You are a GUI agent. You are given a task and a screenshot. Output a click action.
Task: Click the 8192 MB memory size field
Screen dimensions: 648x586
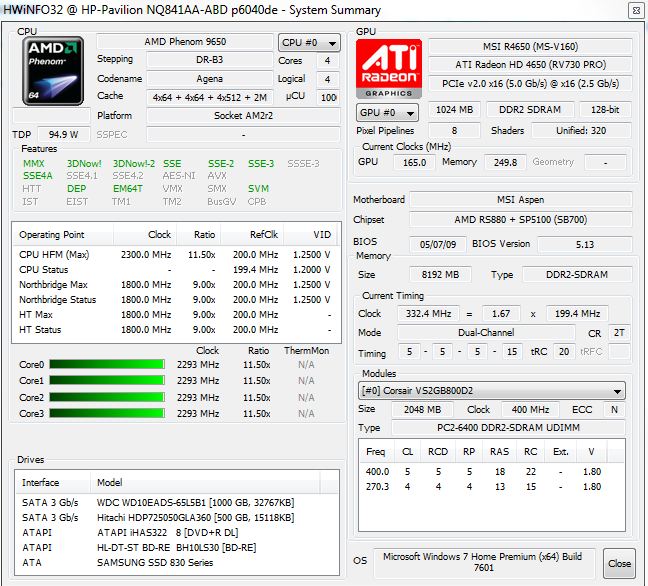(440, 275)
